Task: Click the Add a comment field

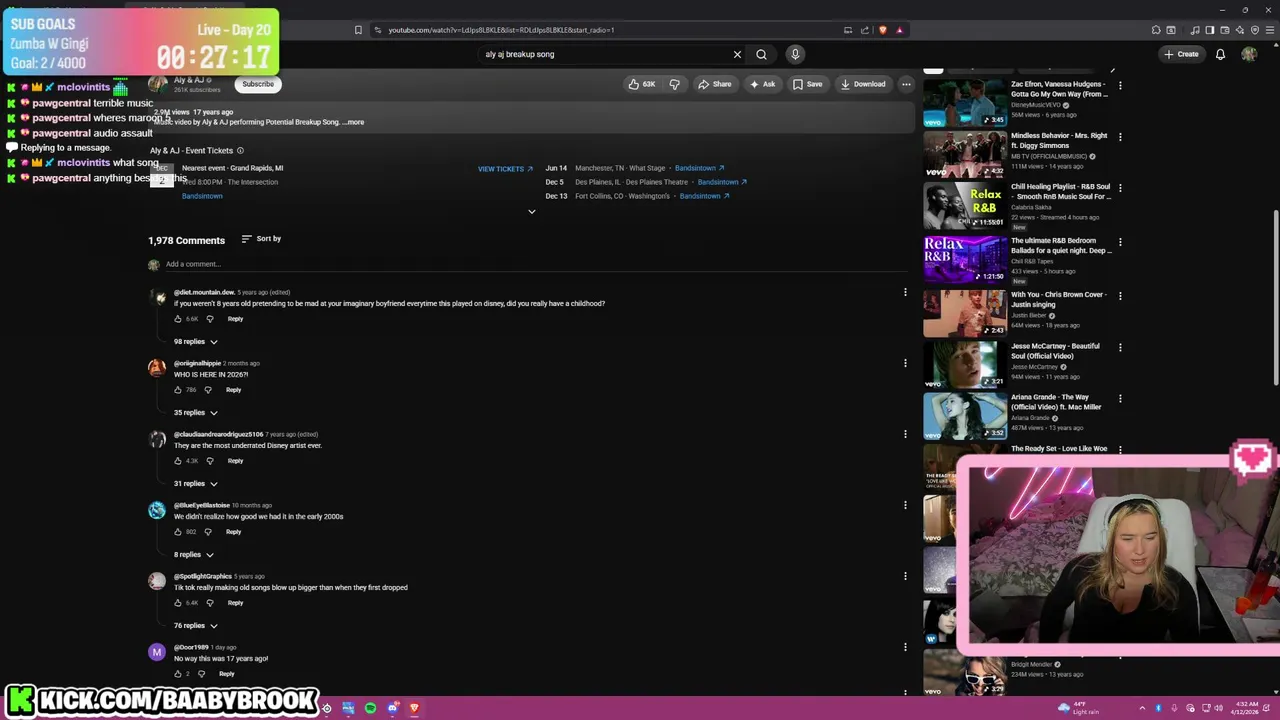Action: click(x=535, y=264)
